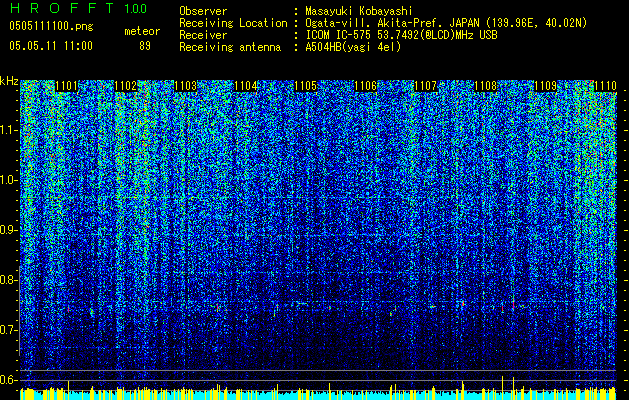Image resolution: width=629 pixels, height=400 pixels.
Task: Click the 1107 time marker
Action: [x=425, y=86]
